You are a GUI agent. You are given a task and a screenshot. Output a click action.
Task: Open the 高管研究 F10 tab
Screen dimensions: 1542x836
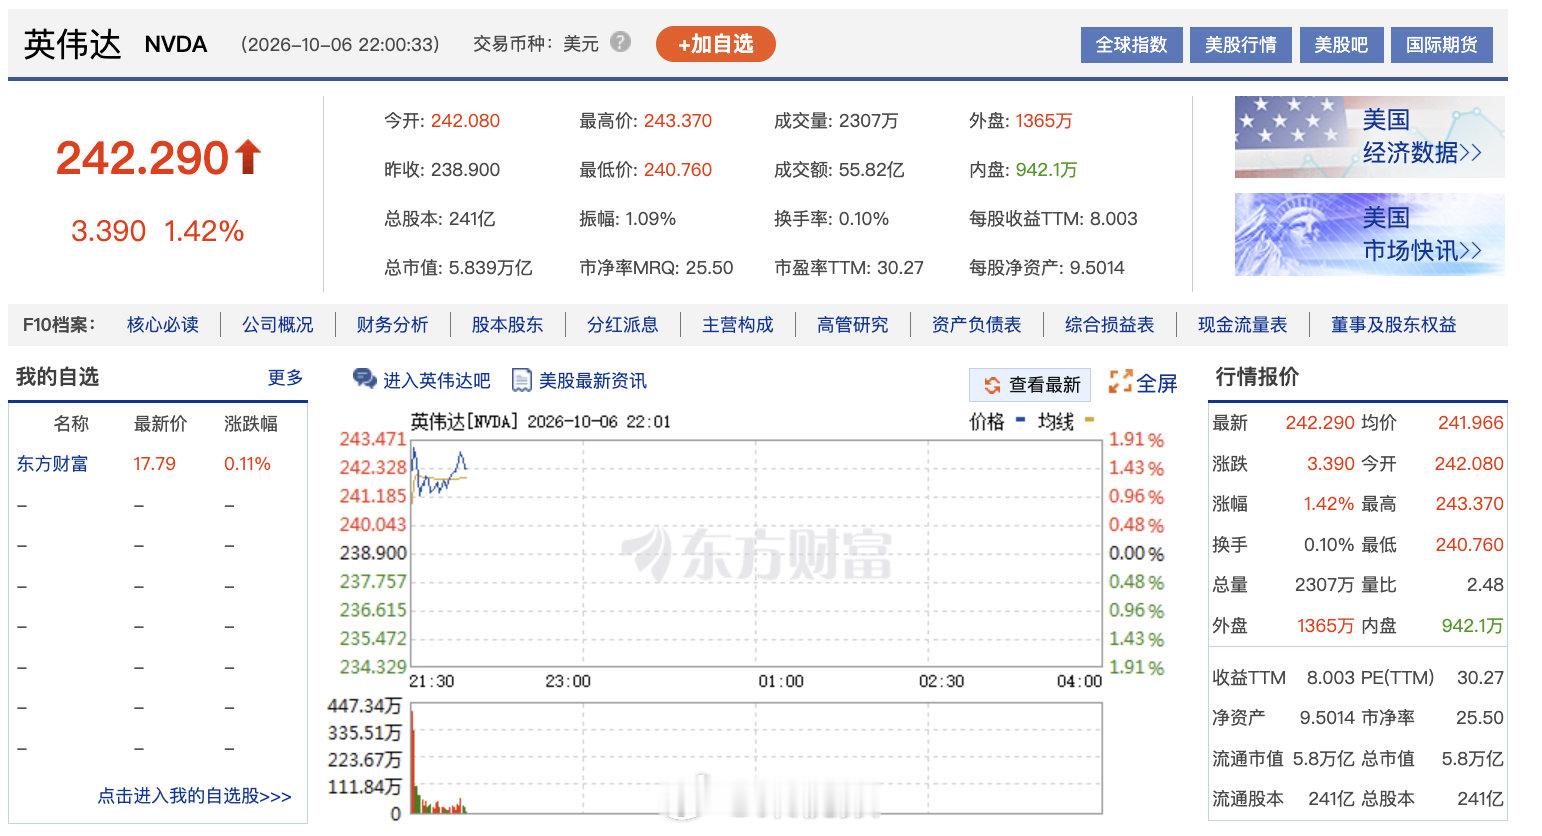852,325
